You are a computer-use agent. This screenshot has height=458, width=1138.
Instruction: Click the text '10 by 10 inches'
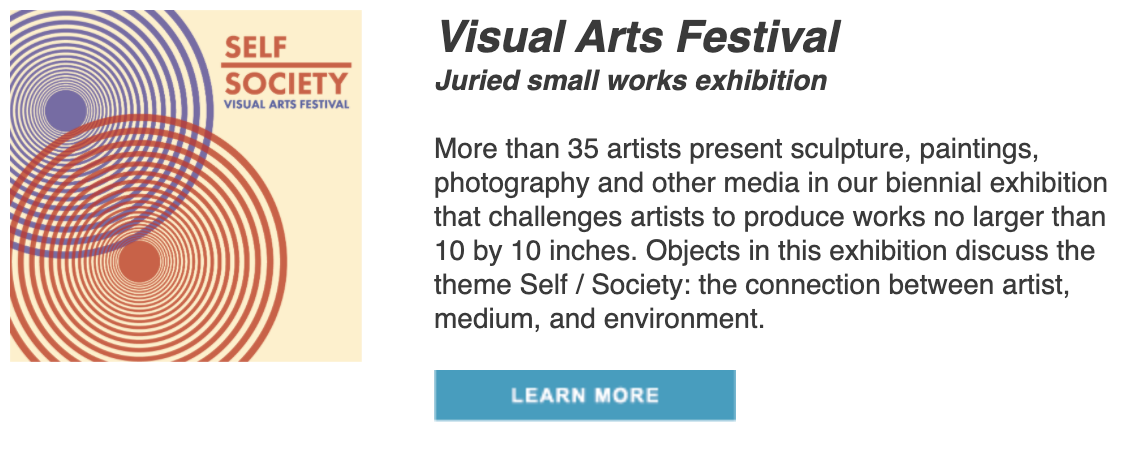coord(536,251)
